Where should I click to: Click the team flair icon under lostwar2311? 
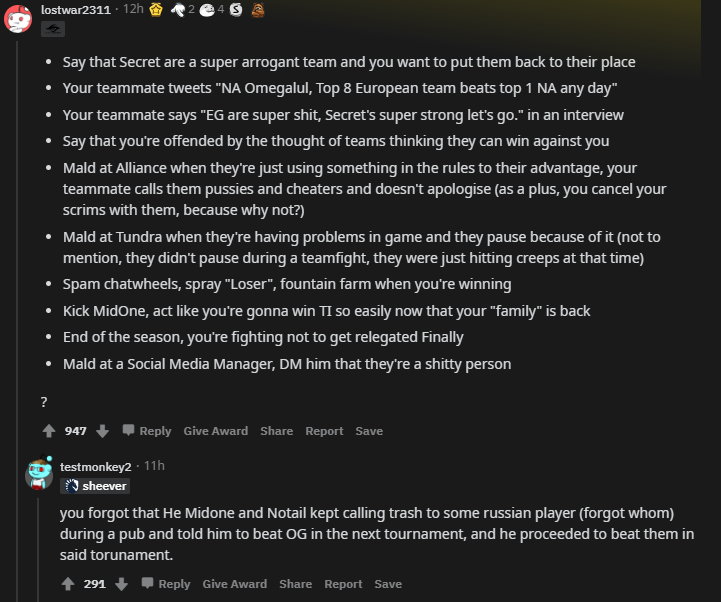click(x=53, y=29)
